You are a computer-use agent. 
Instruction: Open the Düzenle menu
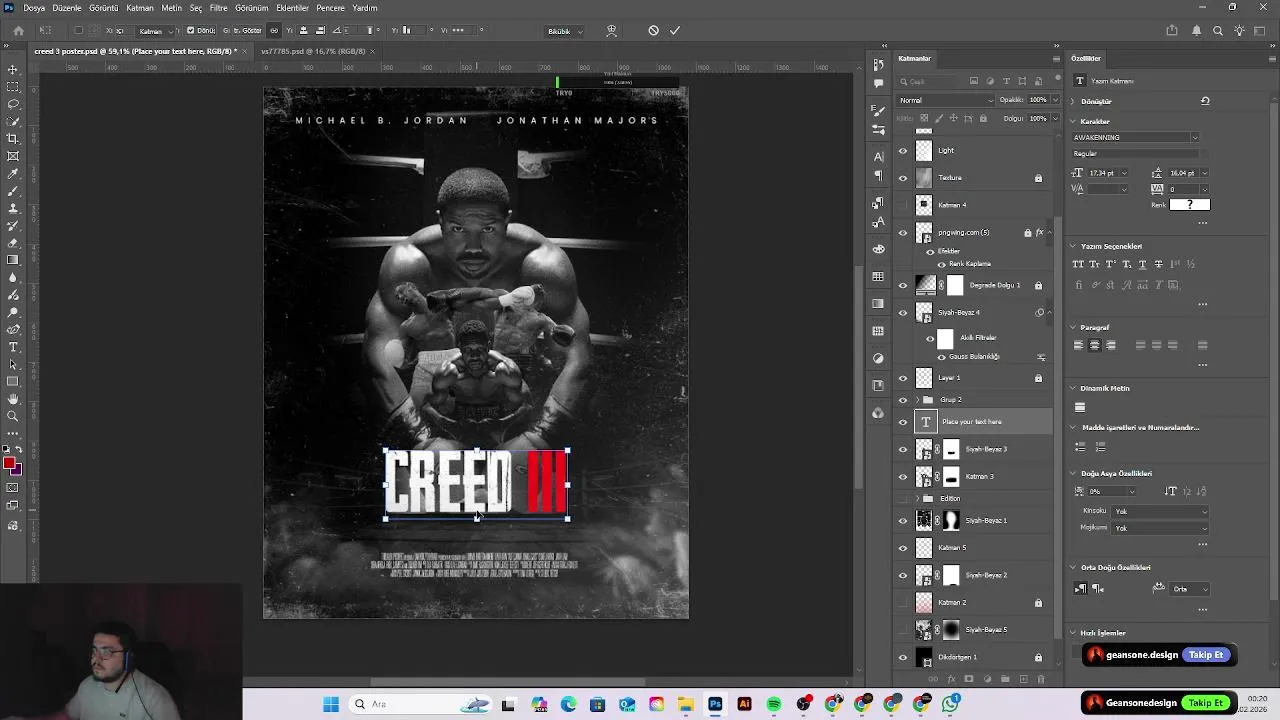[x=67, y=7]
